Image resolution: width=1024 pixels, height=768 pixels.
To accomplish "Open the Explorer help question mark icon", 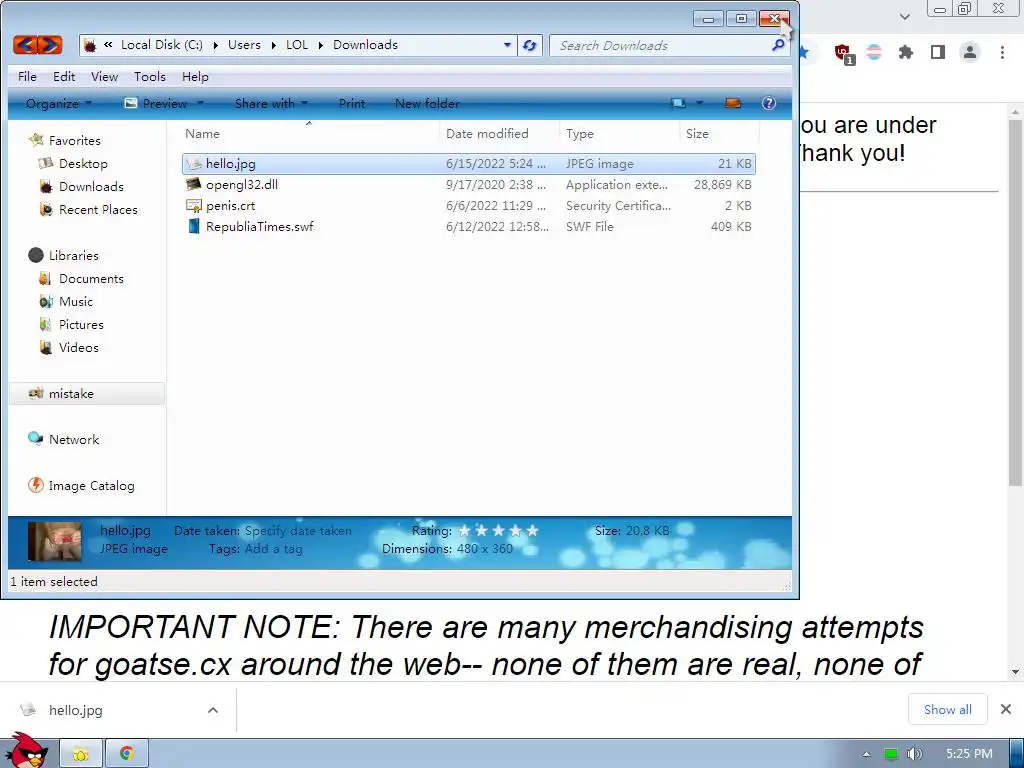I will point(769,103).
